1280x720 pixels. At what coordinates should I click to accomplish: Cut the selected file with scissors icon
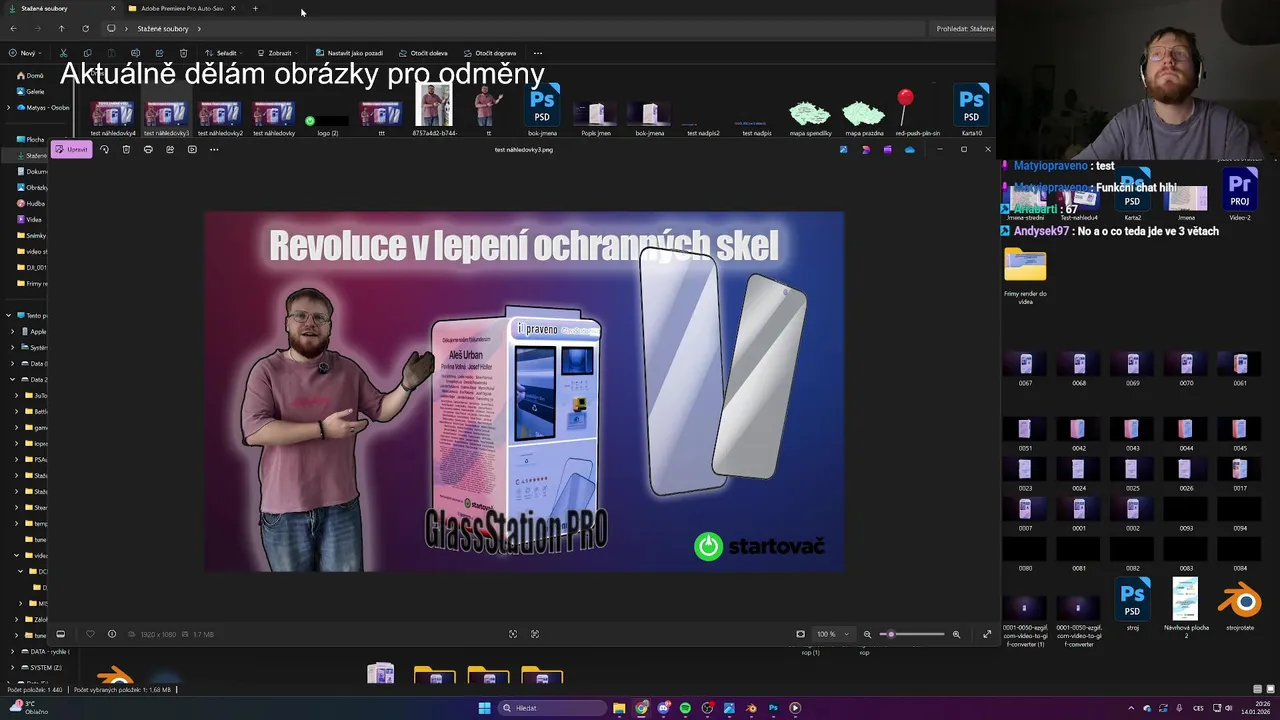[x=63, y=53]
